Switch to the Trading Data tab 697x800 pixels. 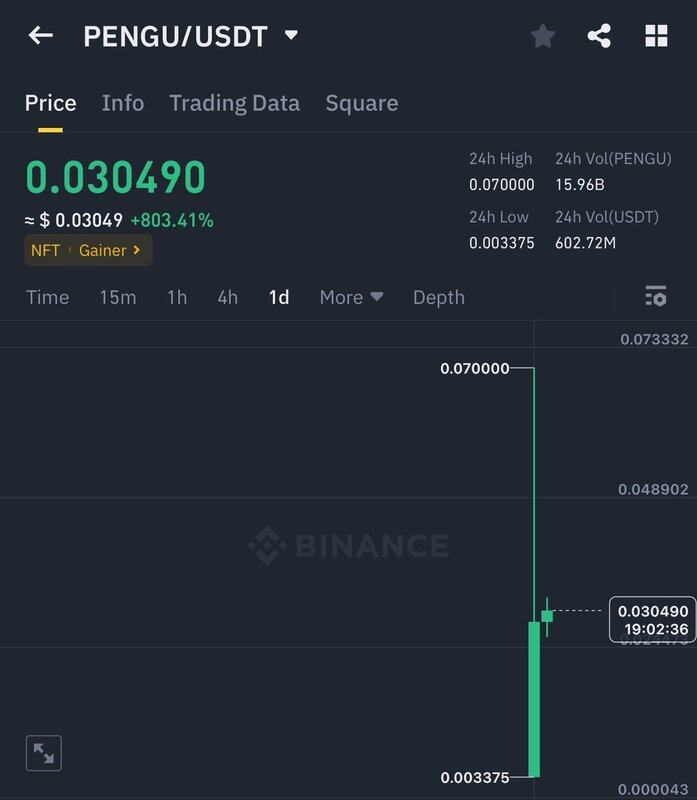[235, 103]
